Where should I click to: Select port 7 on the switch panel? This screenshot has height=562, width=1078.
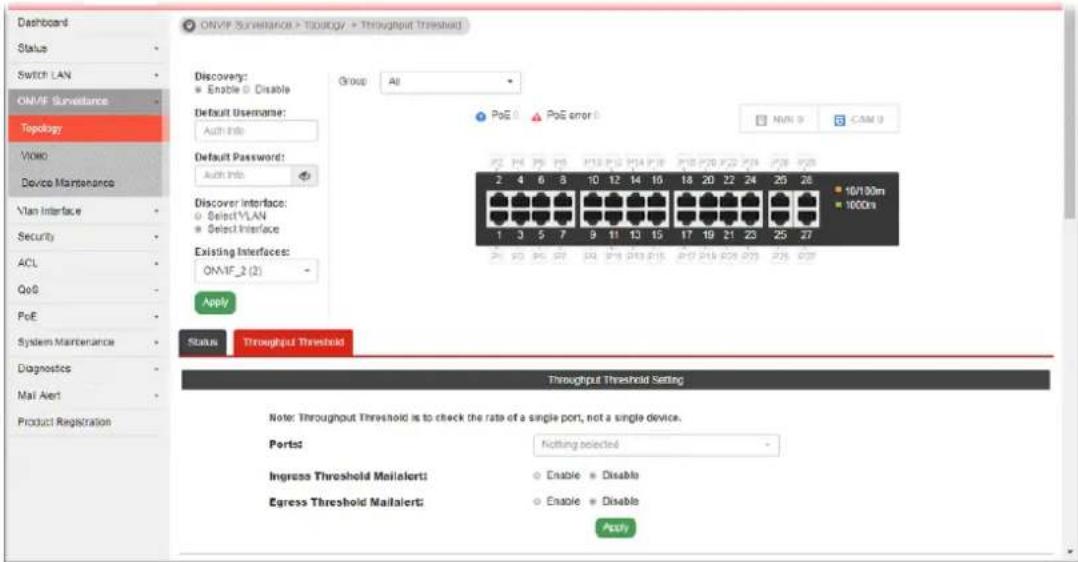tap(563, 218)
